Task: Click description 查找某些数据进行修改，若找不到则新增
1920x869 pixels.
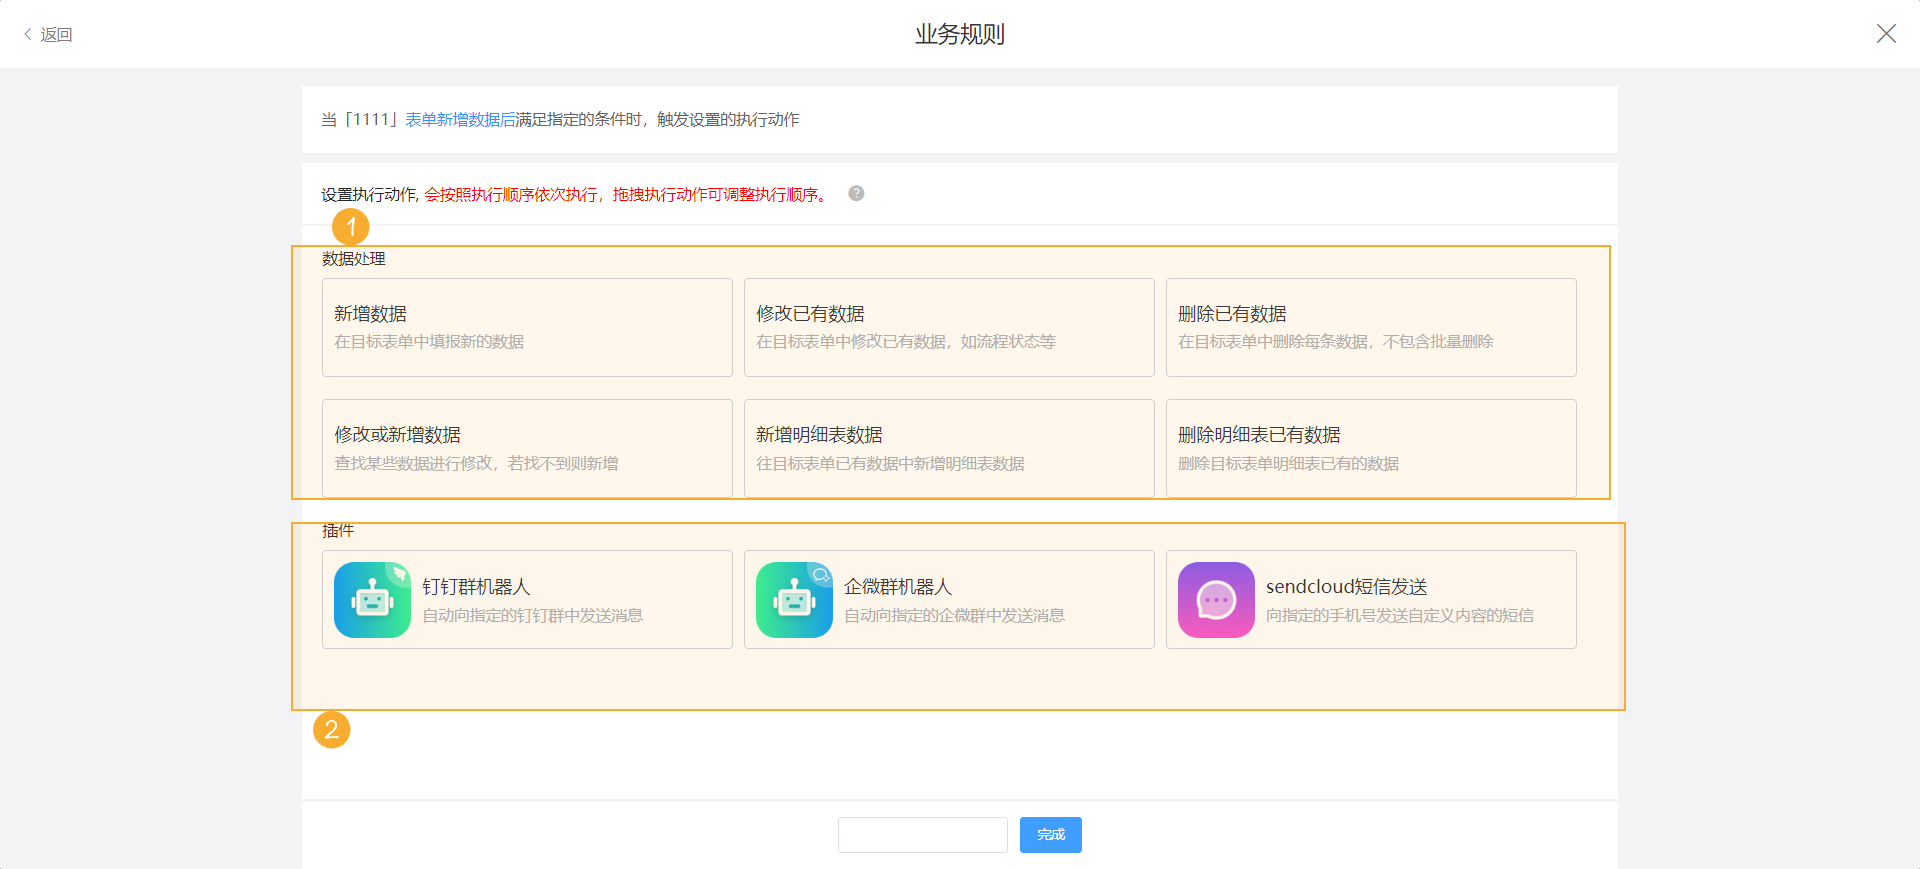Action: (476, 464)
